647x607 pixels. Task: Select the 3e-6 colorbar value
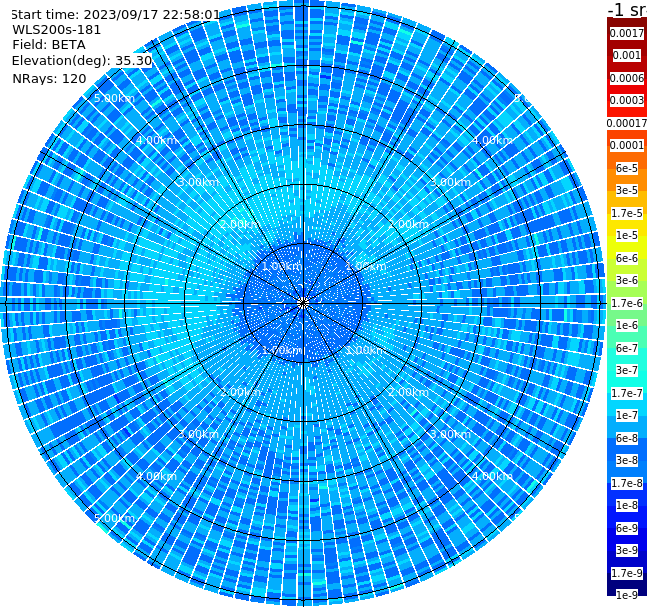point(627,280)
